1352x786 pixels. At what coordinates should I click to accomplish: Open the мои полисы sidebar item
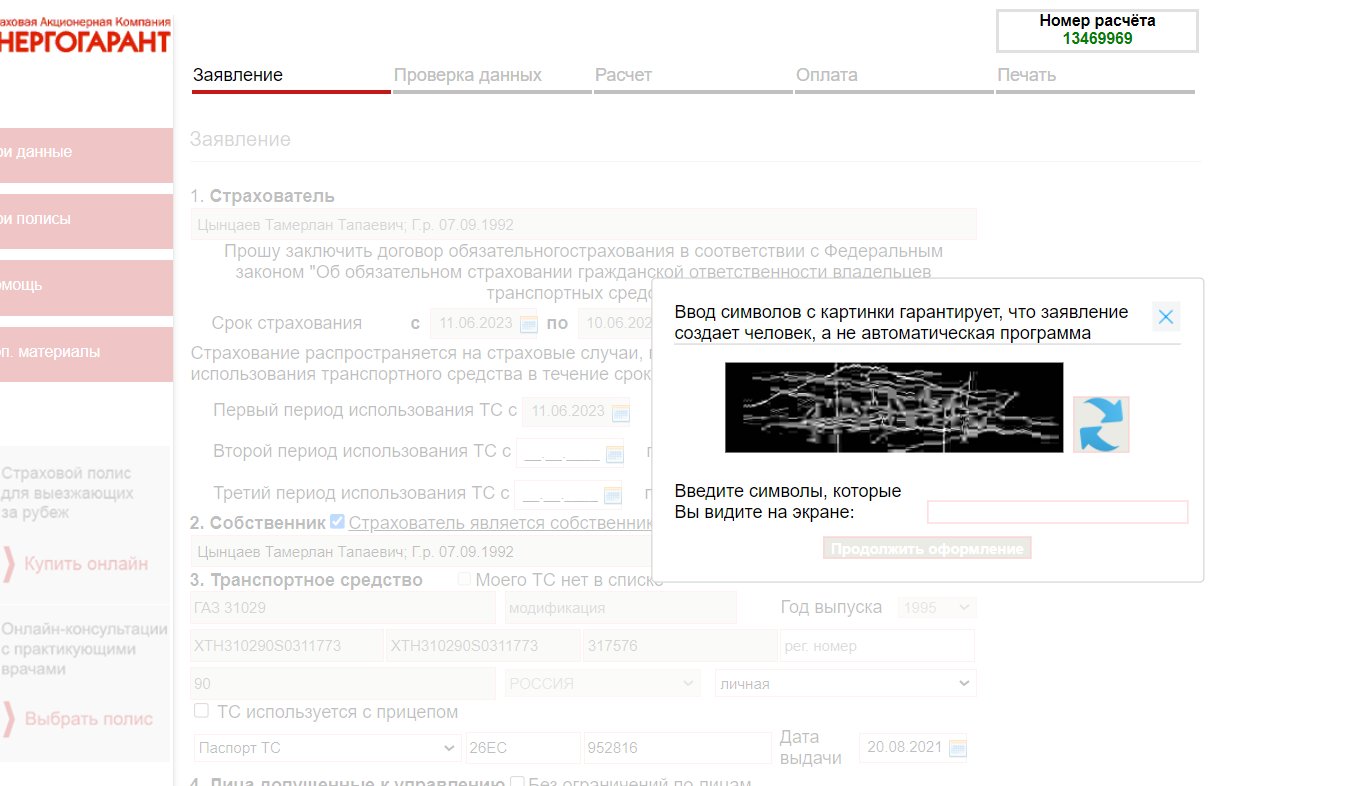(86, 220)
